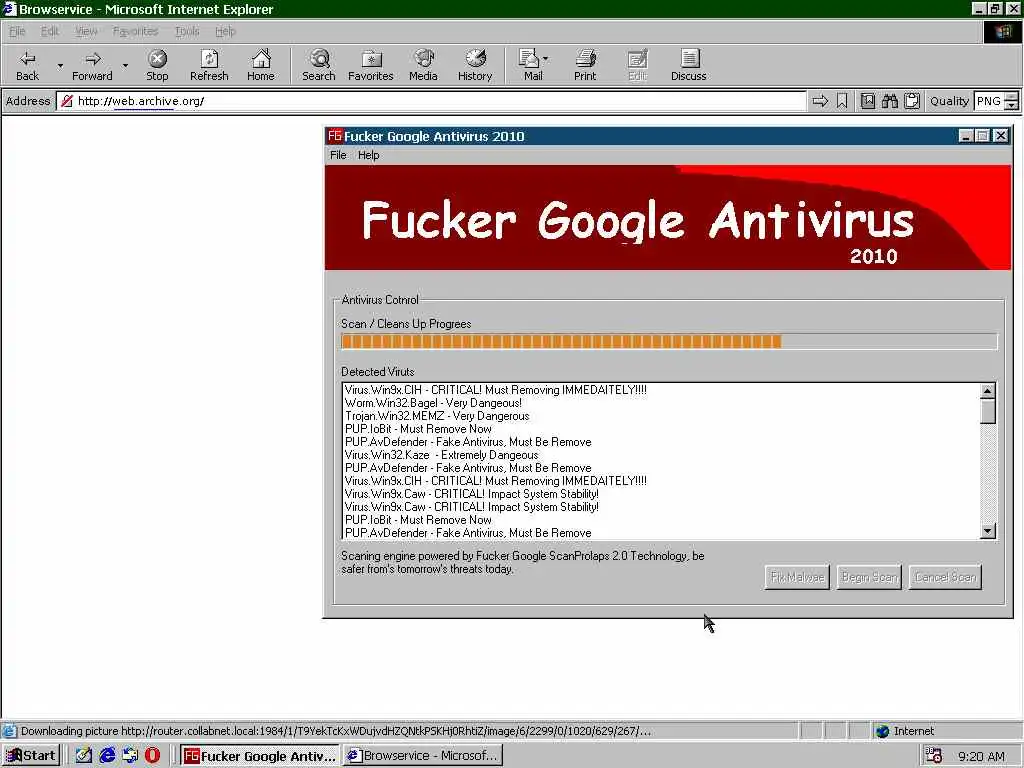Open the browser File menu

click(17, 31)
